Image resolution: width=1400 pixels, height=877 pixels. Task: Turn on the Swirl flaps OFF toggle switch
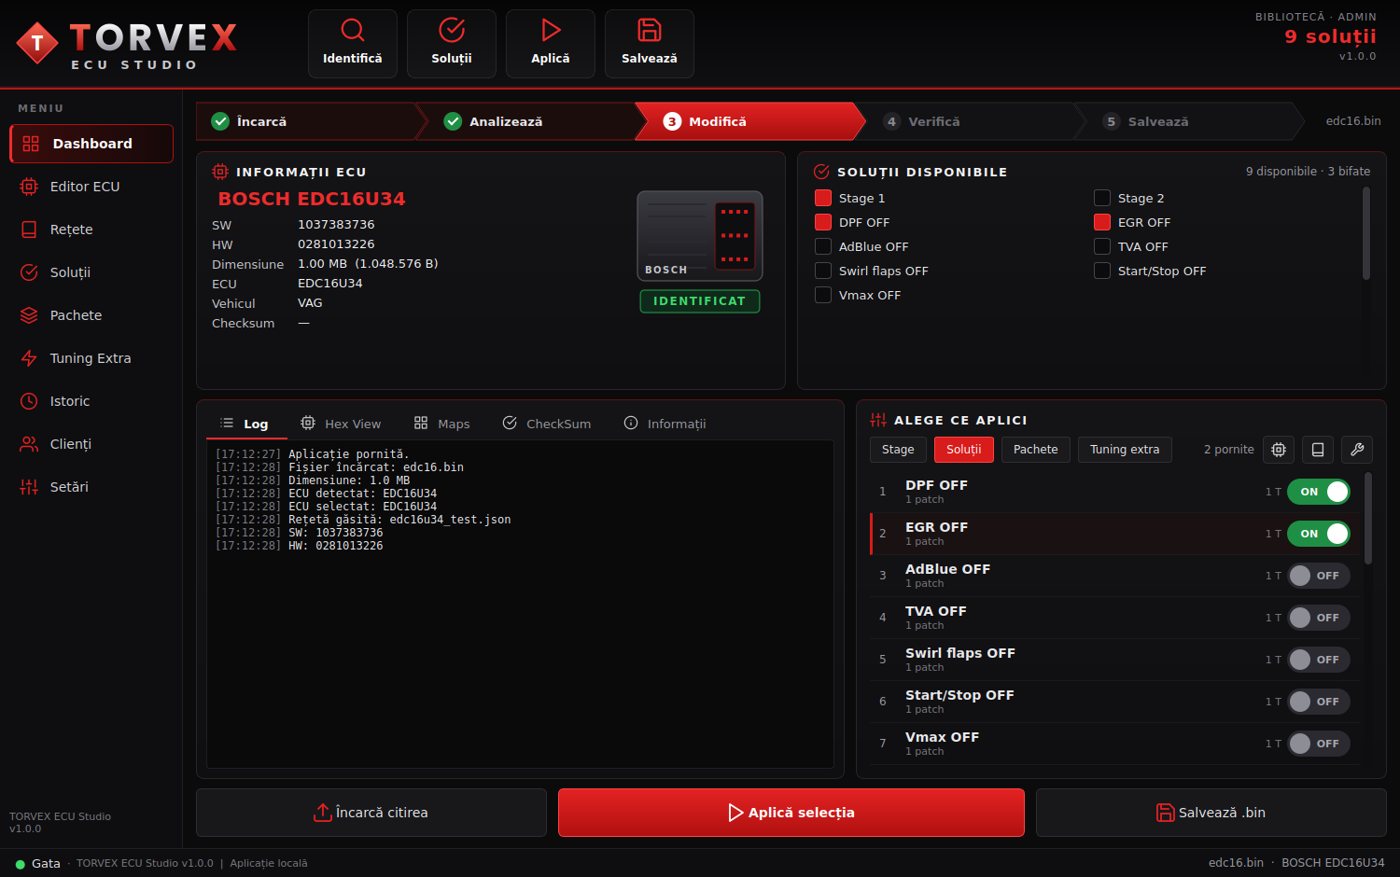[x=1319, y=660]
